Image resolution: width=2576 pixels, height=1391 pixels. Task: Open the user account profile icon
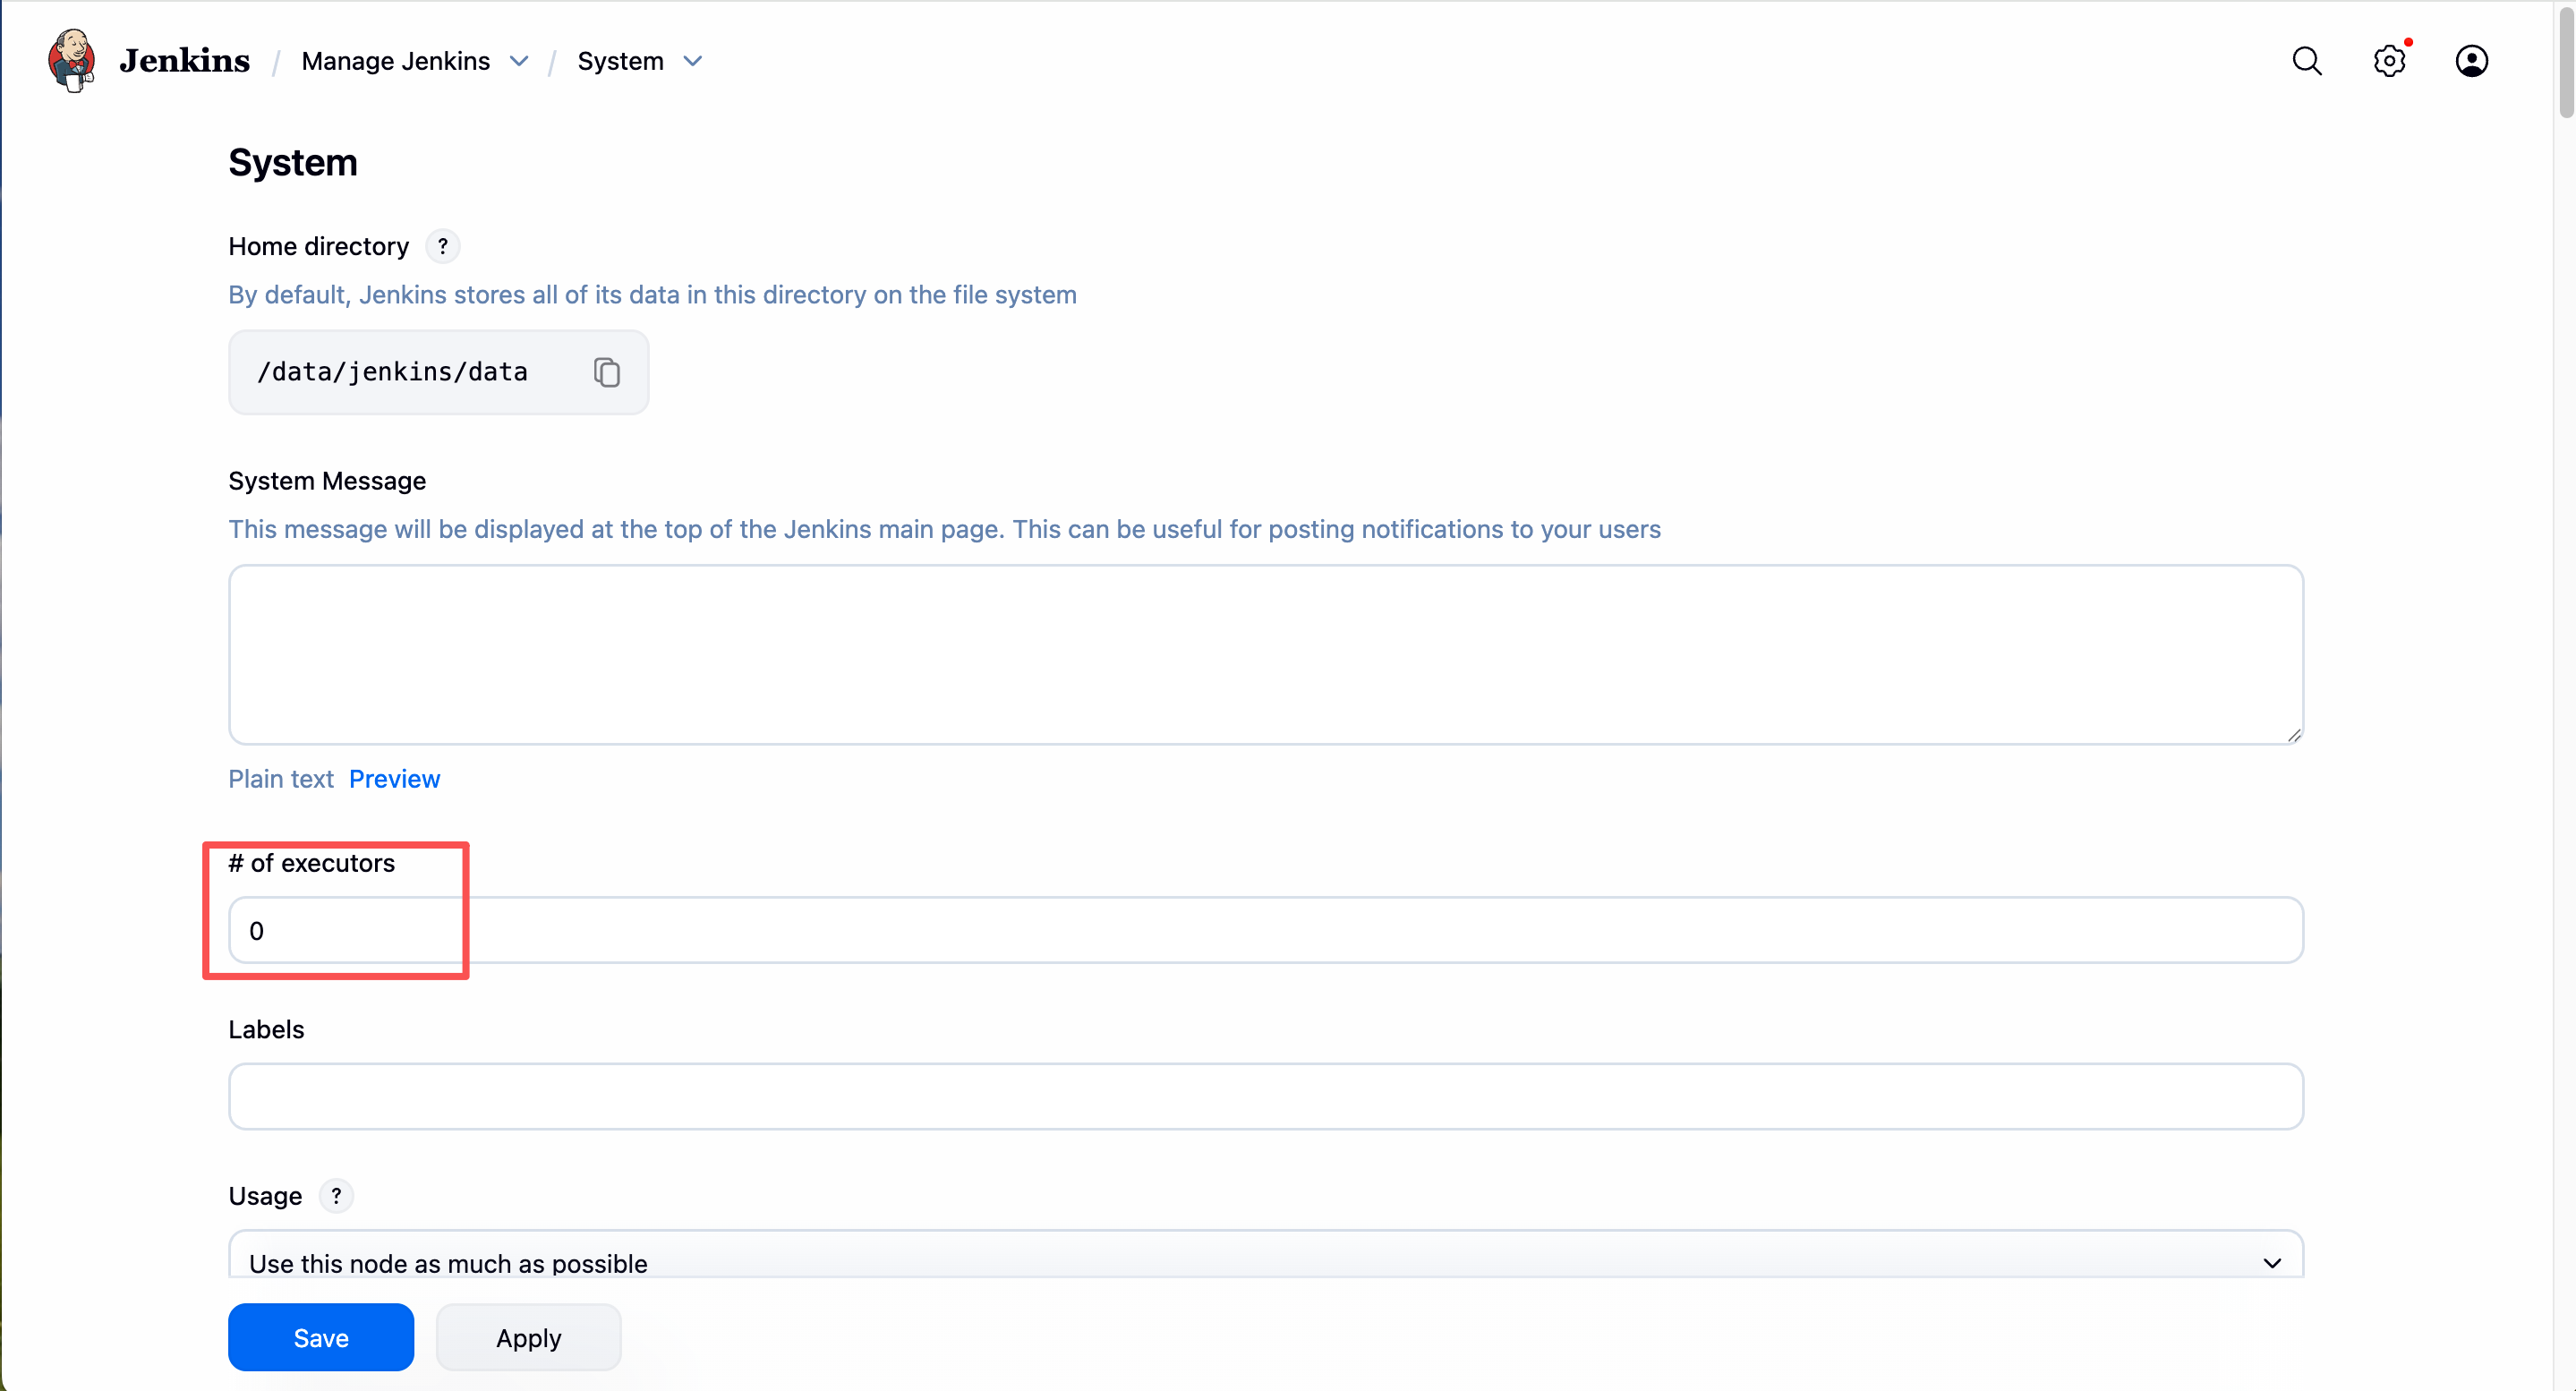pyautogui.click(x=2471, y=61)
